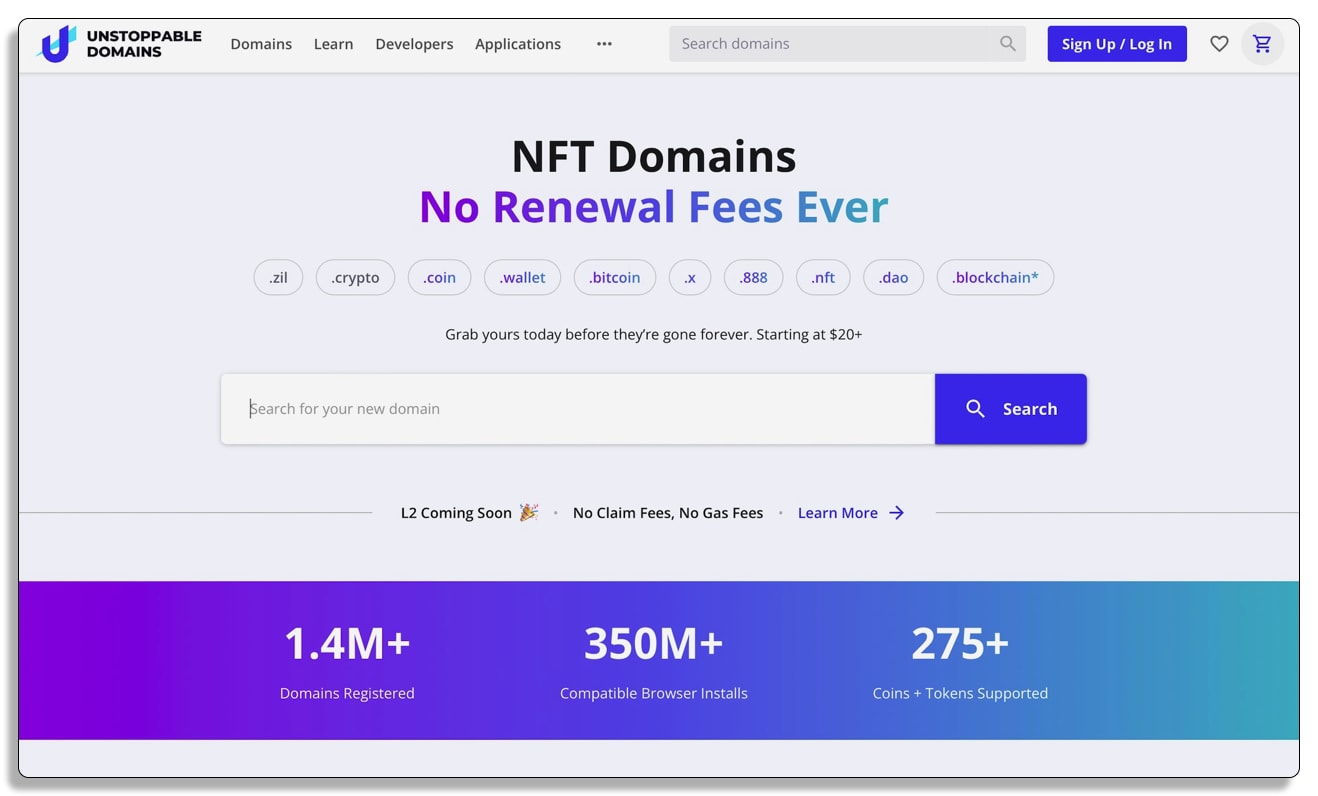Click the Unstoppable Domains logo
This screenshot has width=1318, height=796.
click(x=119, y=44)
